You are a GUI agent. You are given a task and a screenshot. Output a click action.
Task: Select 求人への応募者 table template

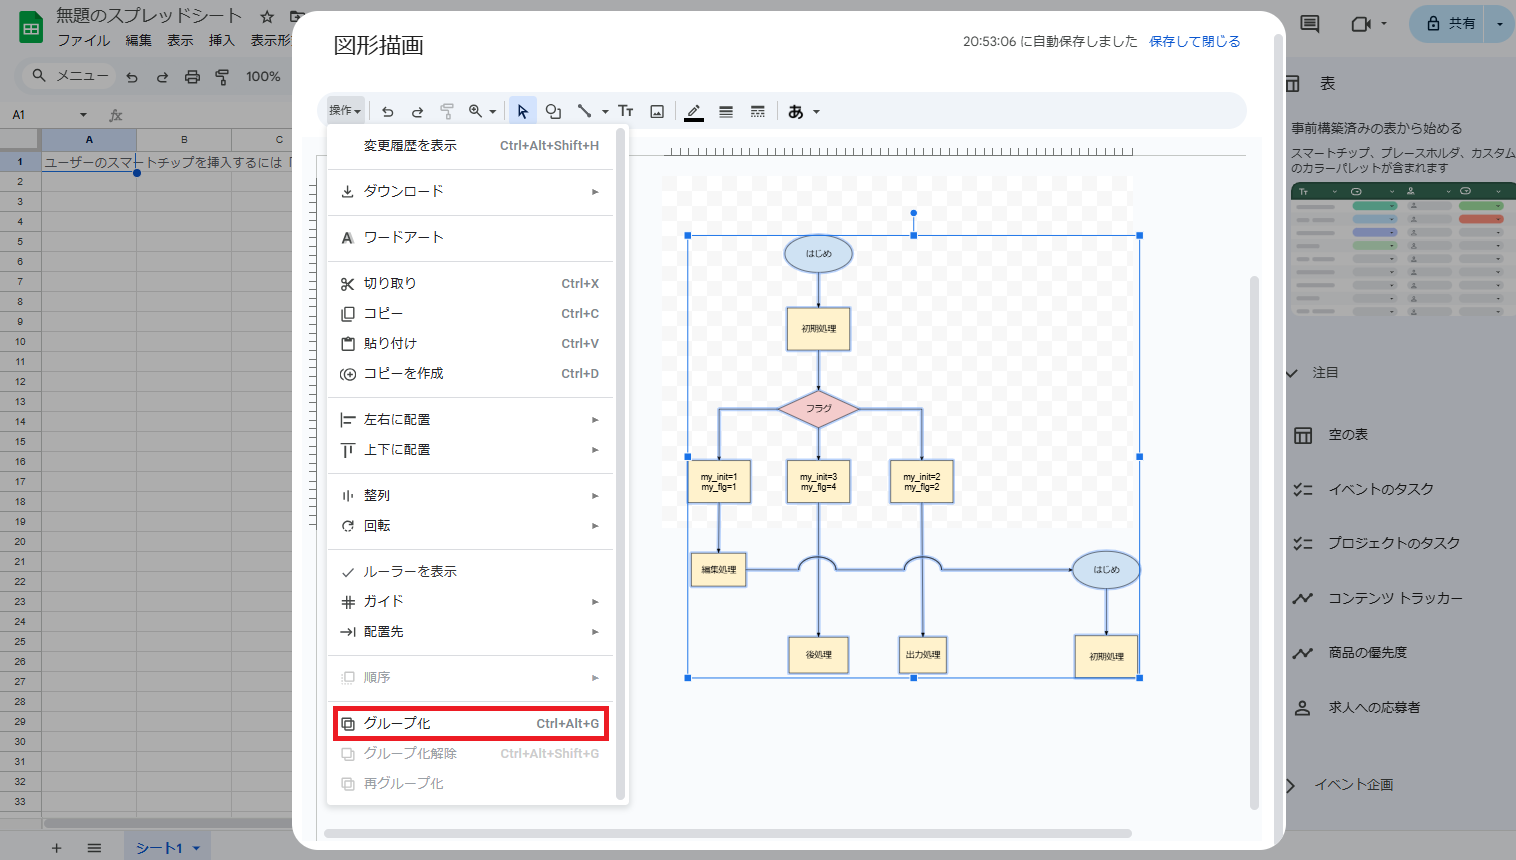pyautogui.click(x=1373, y=708)
